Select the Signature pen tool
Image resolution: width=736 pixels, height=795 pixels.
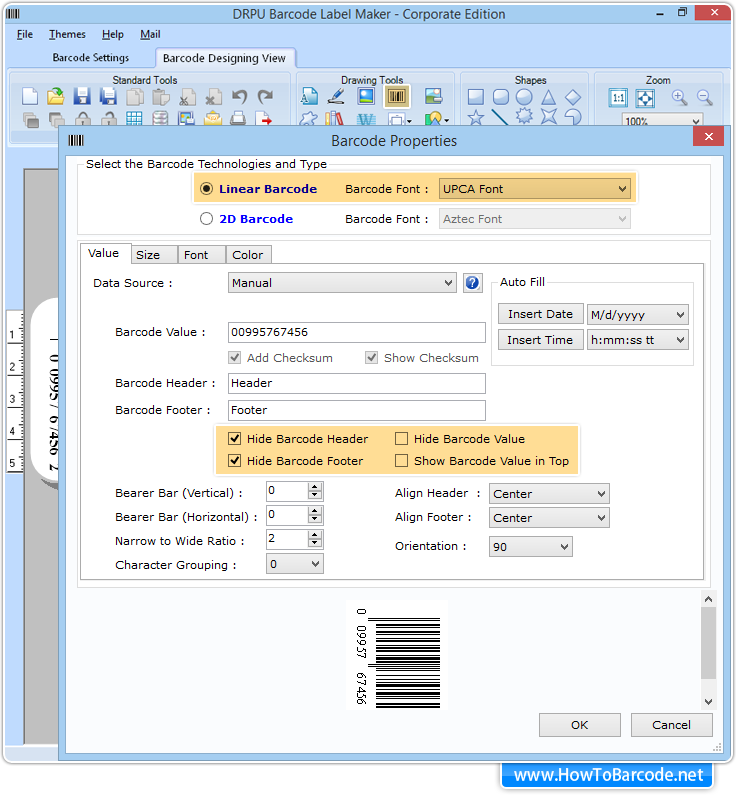336,96
